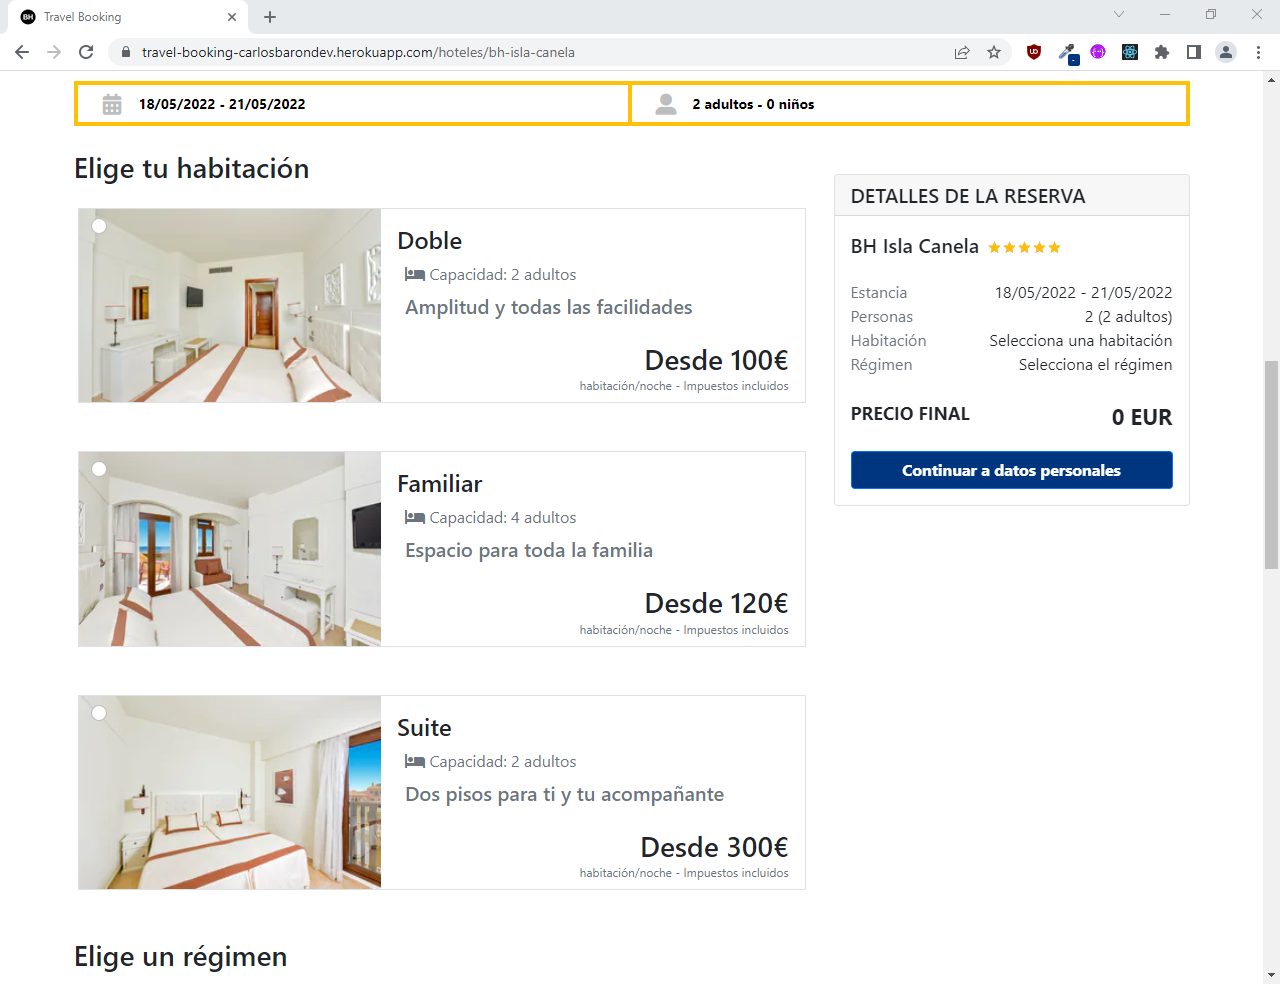Click the share page icon in address bar
Image resolution: width=1280 pixels, height=984 pixels.
(x=962, y=52)
